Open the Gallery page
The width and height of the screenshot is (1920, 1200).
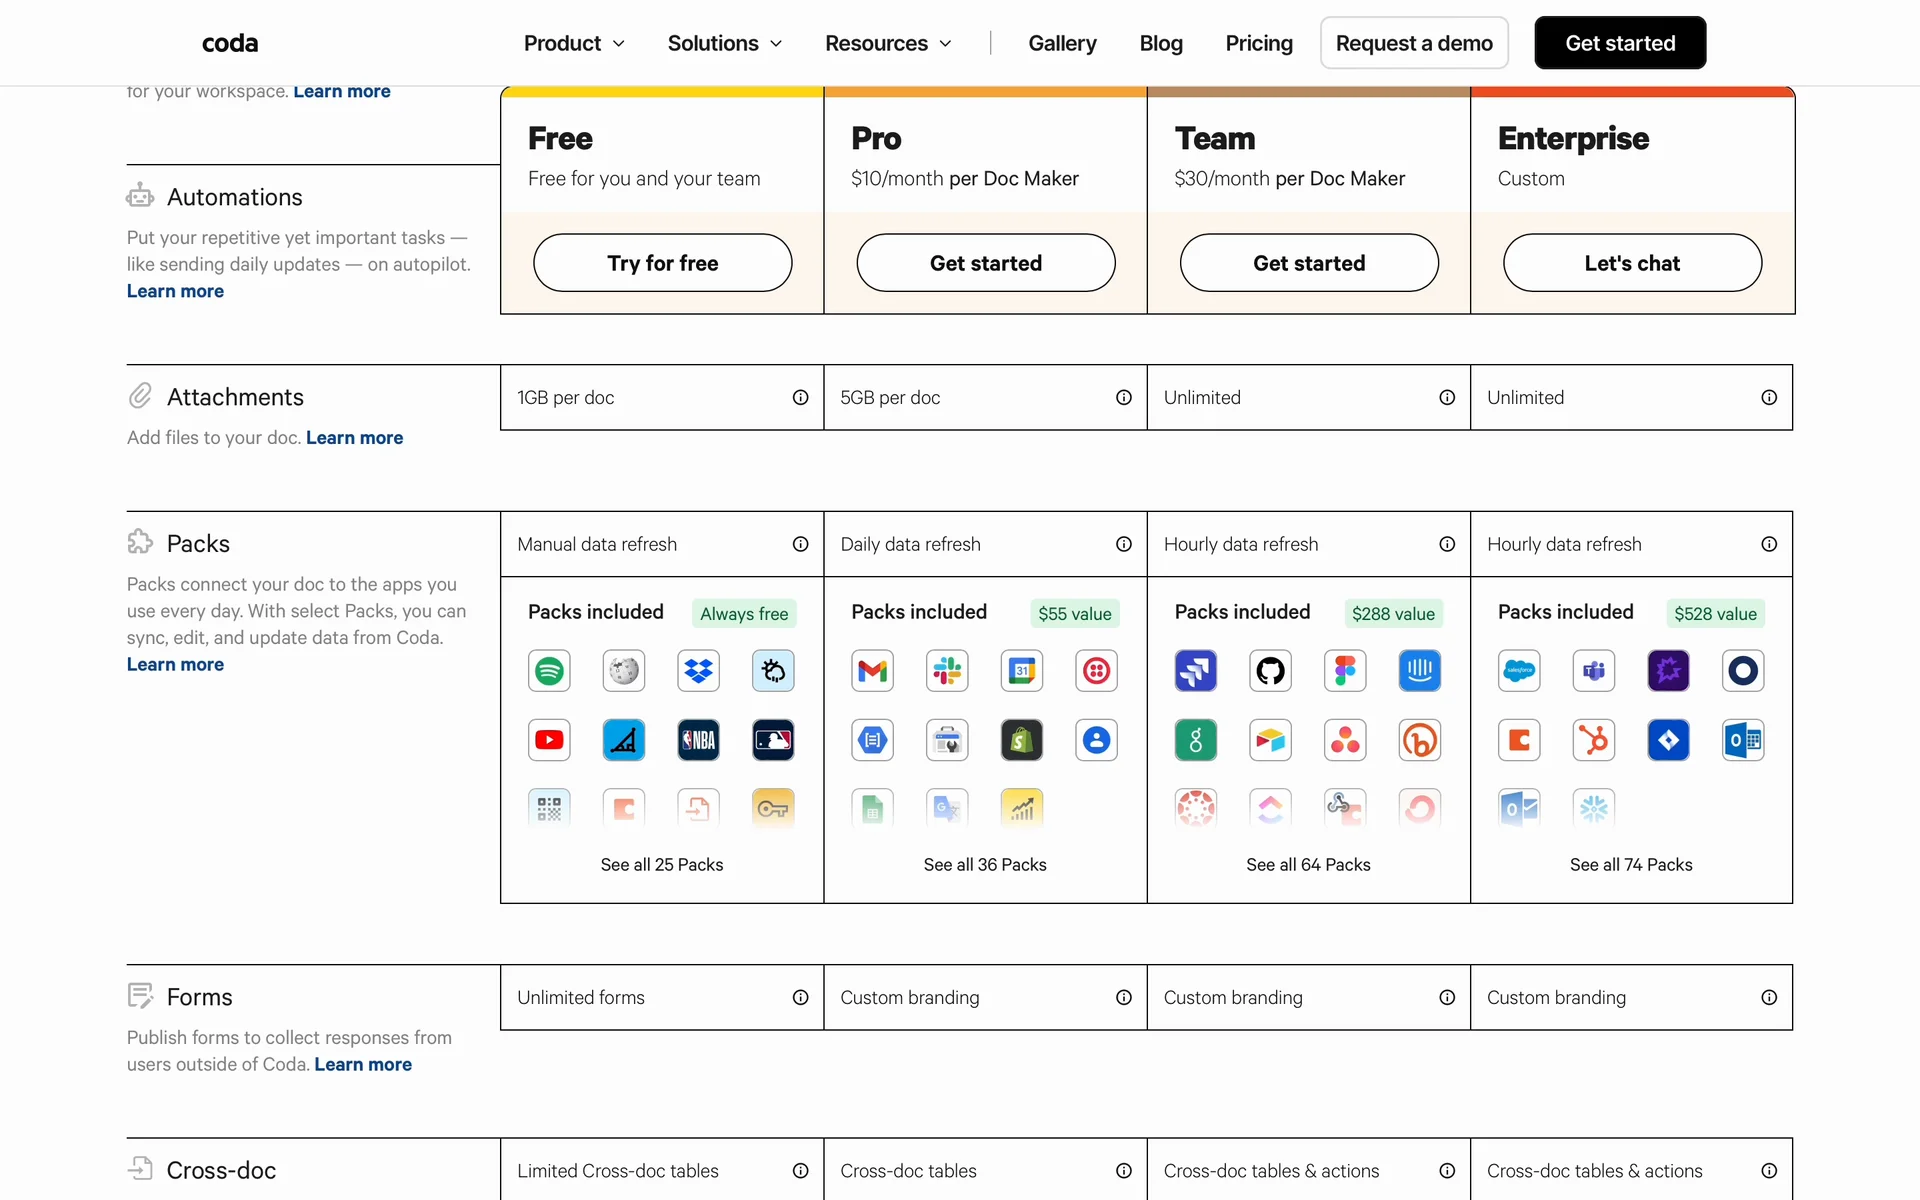[x=1062, y=43]
